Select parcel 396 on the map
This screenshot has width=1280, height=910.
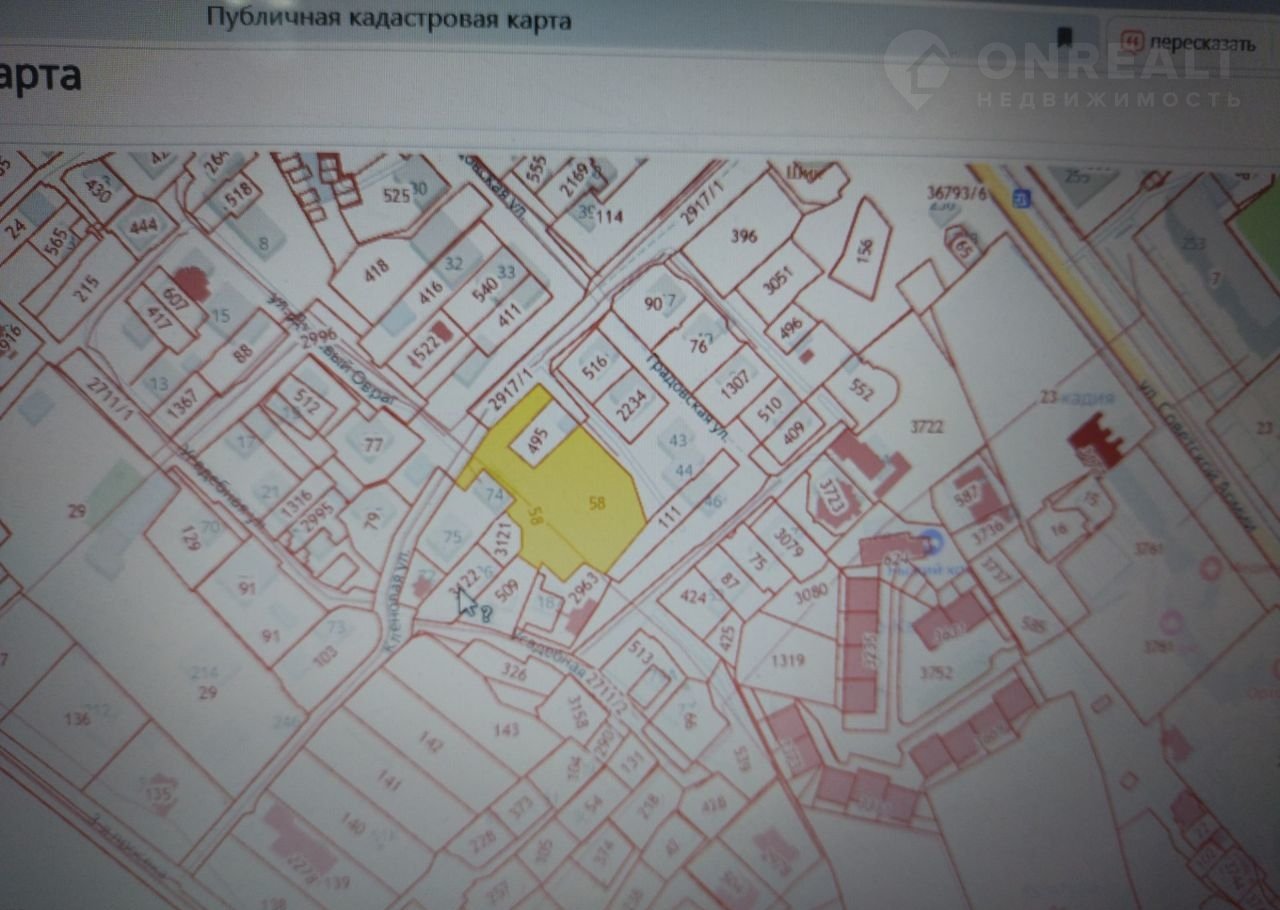click(x=743, y=237)
